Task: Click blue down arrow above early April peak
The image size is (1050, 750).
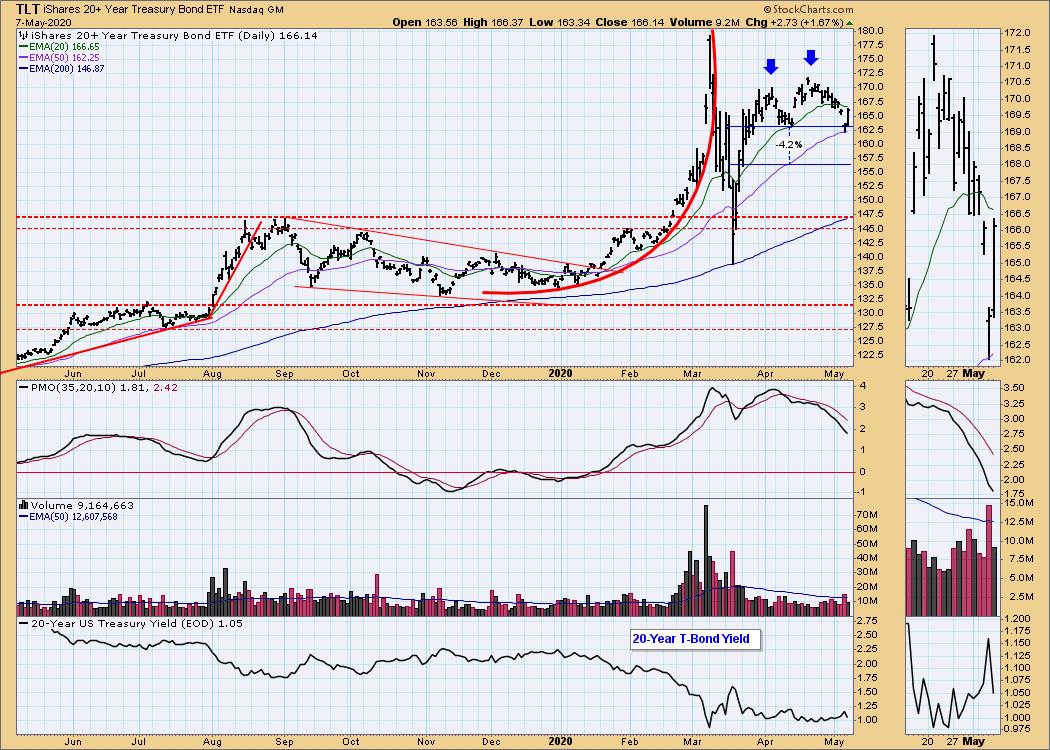Action: 771,66
